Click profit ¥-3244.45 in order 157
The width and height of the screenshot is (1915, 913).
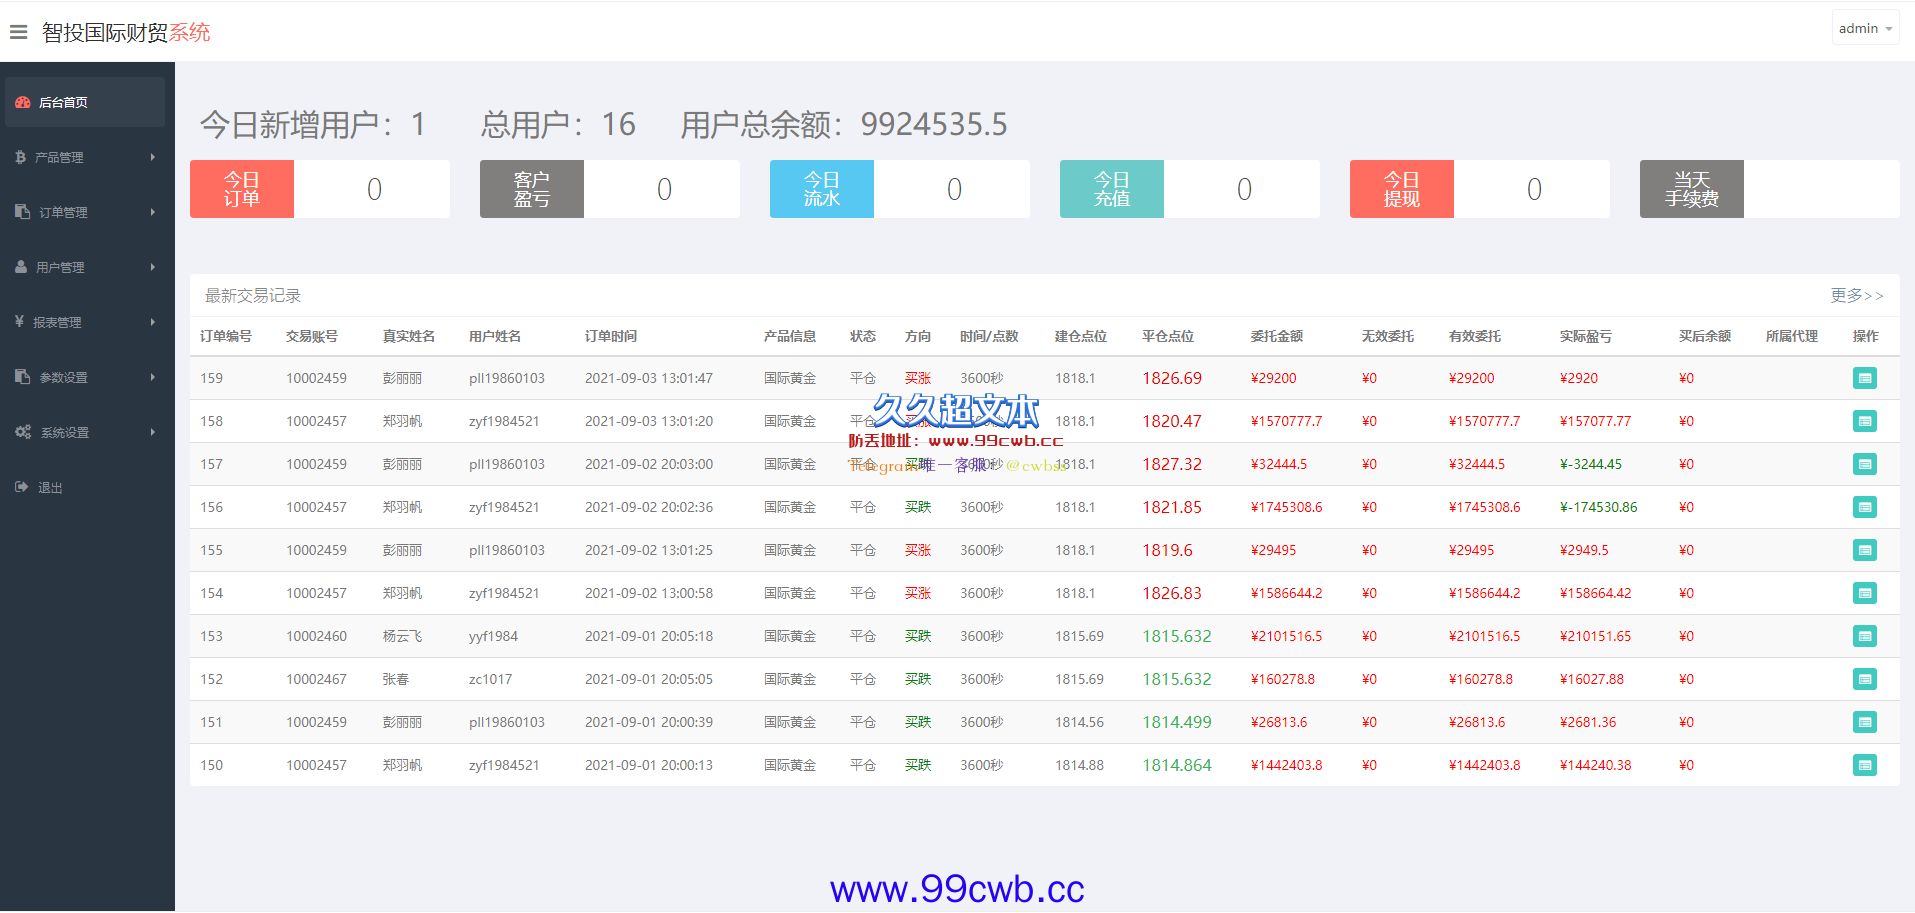click(1591, 464)
